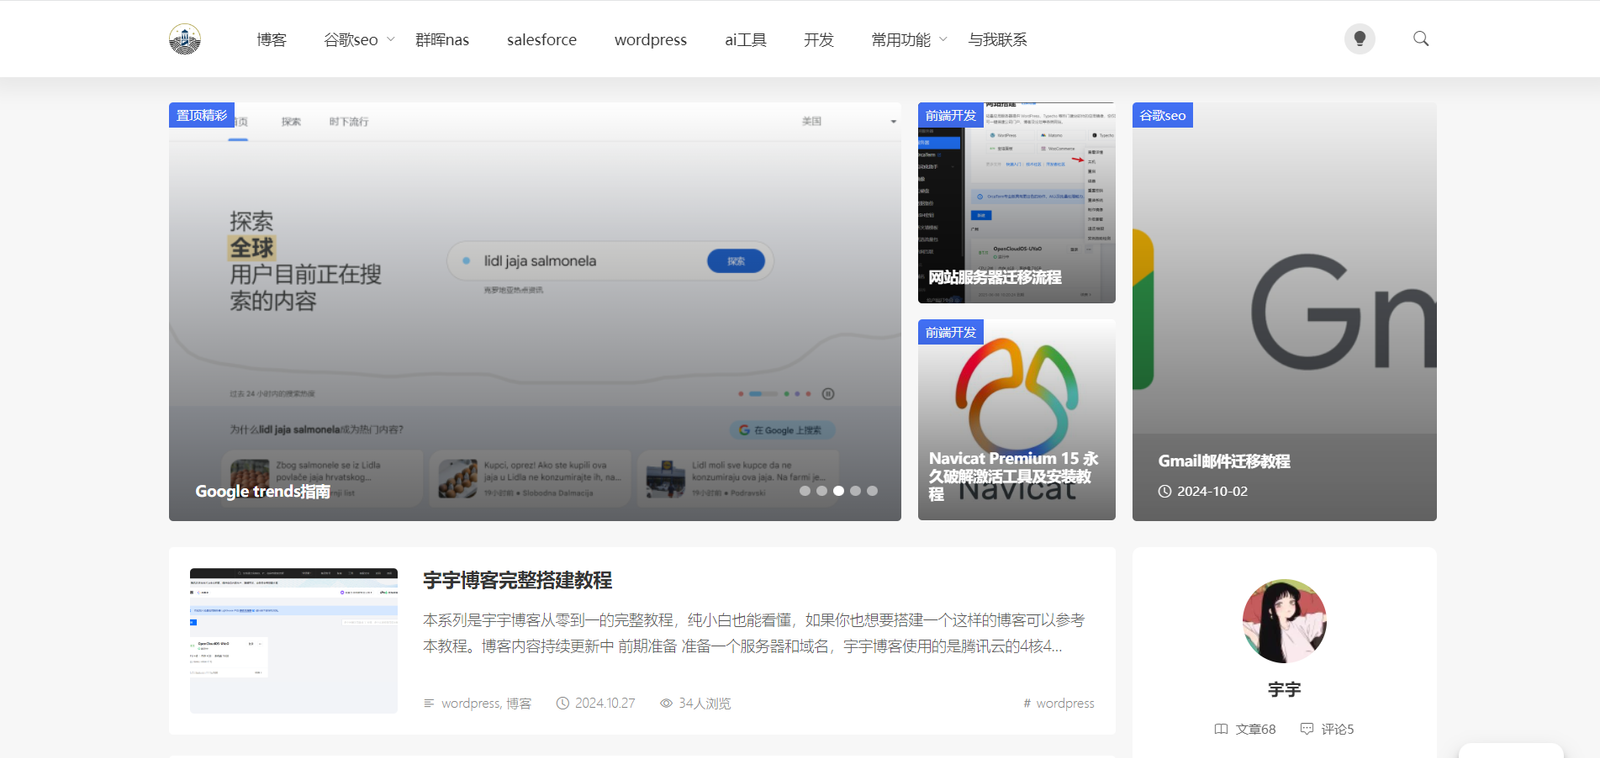Open the wordpress navigation item

651,40
